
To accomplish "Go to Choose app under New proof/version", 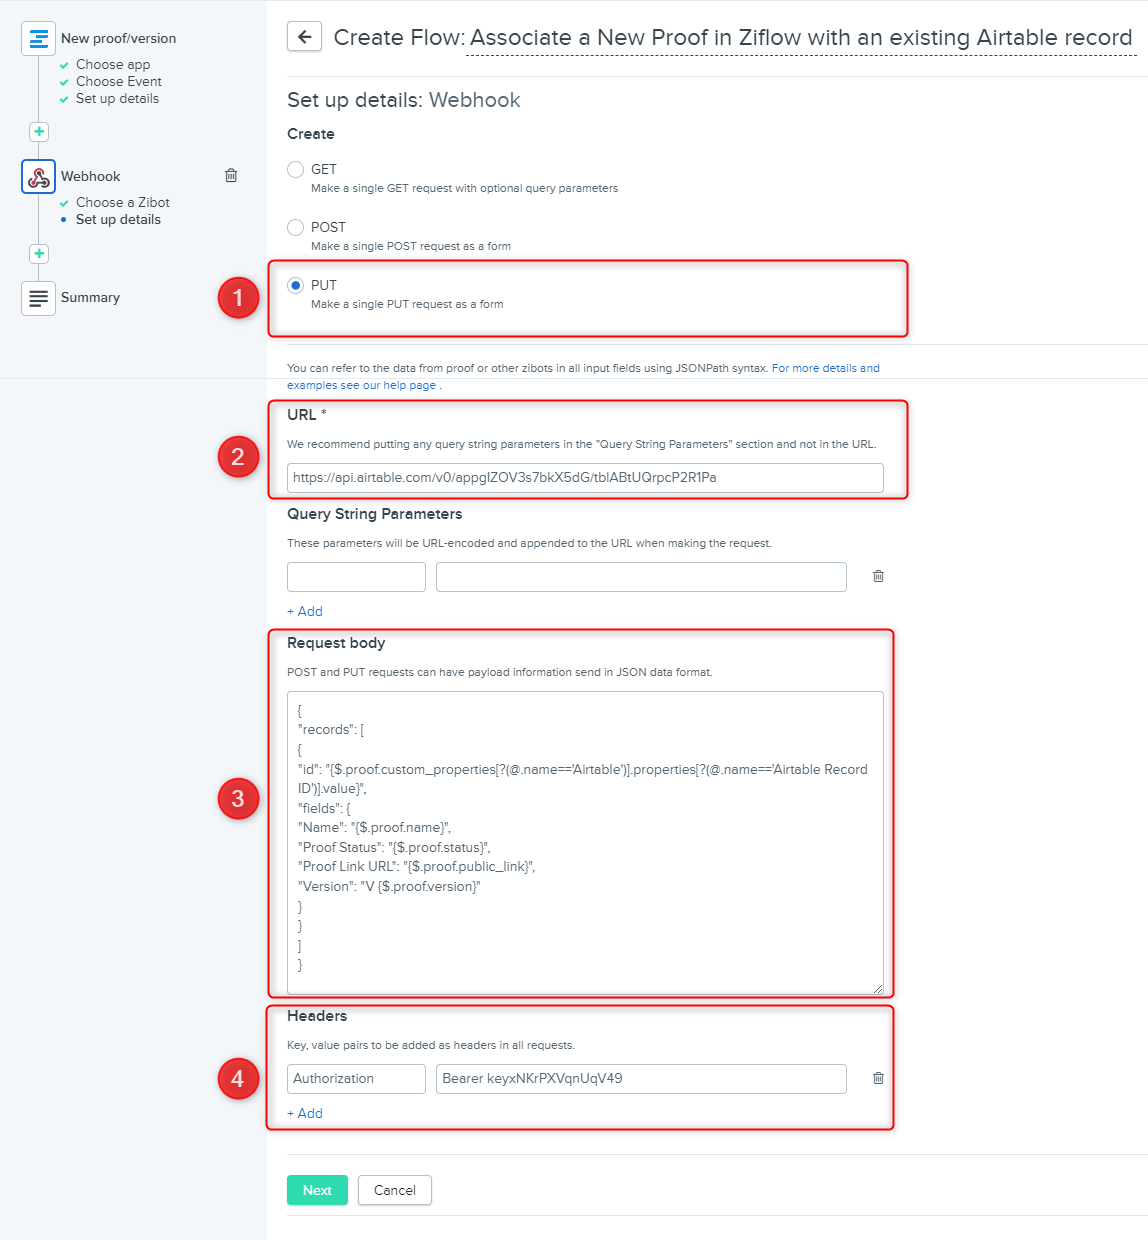I will (x=113, y=64).
